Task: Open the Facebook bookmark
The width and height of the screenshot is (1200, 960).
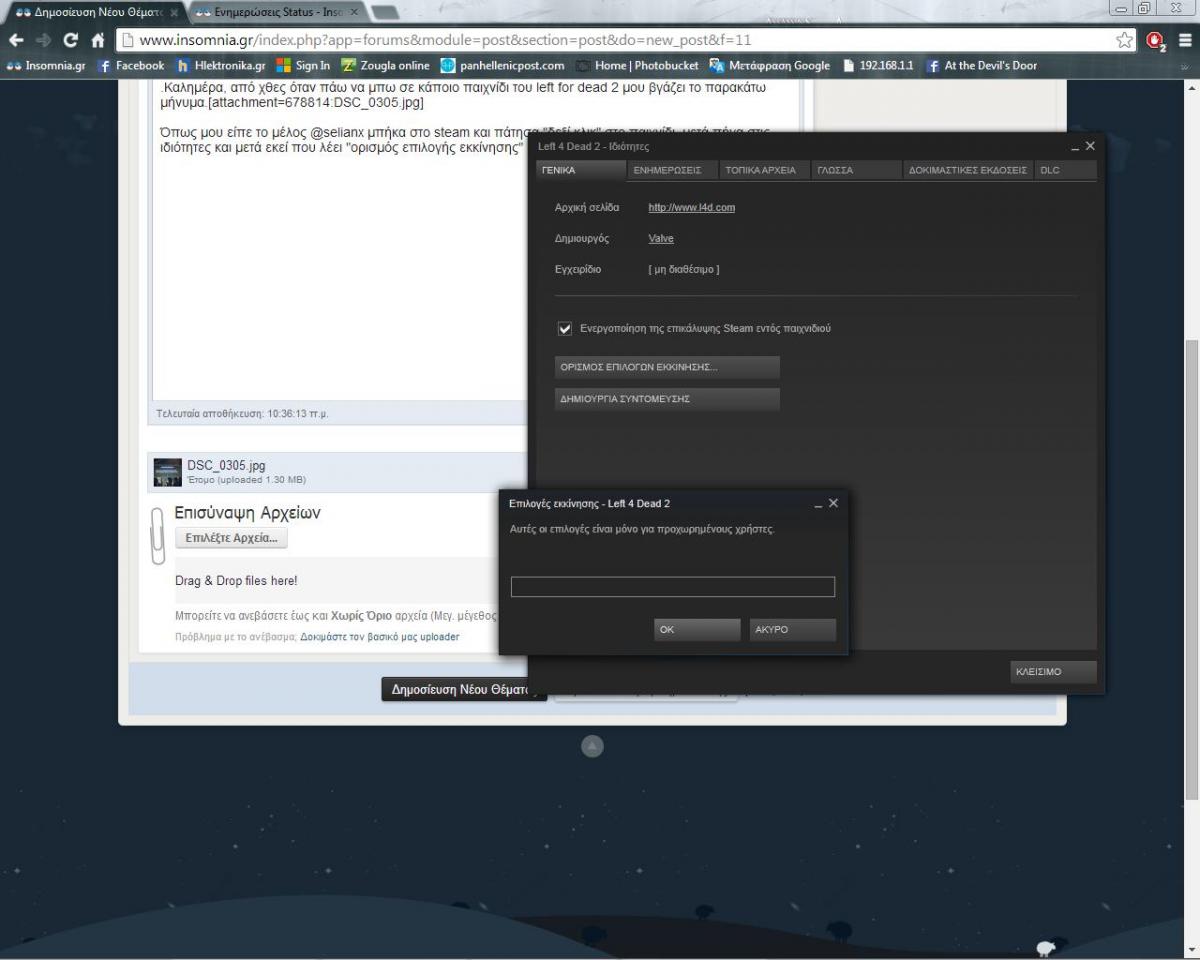Action: point(131,66)
